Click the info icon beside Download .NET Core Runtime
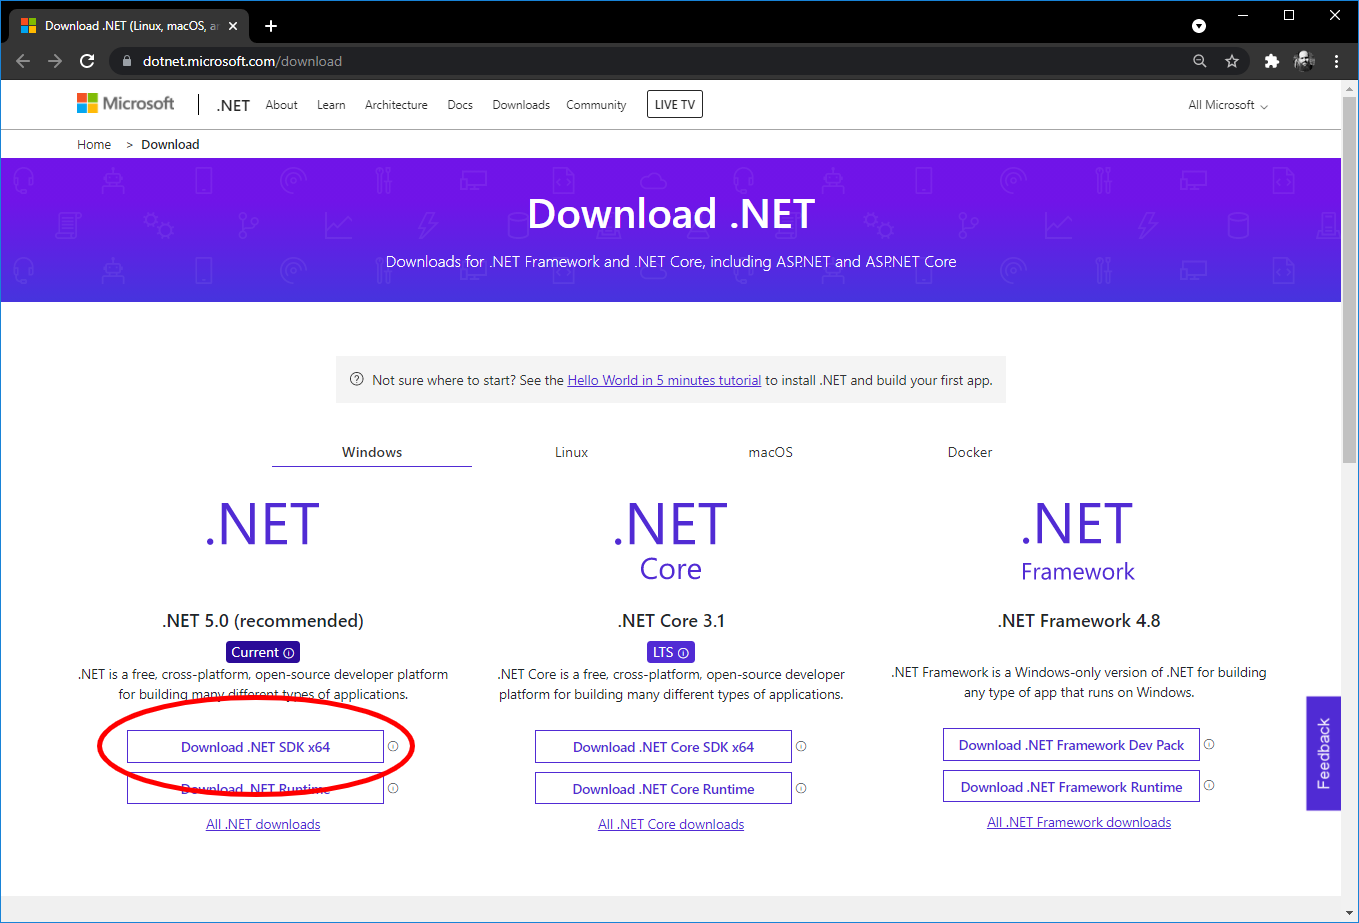1359x923 pixels. (801, 788)
